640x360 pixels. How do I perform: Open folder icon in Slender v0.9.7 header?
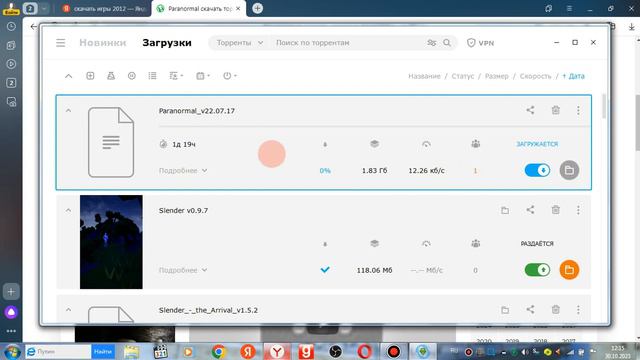point(505,210)
